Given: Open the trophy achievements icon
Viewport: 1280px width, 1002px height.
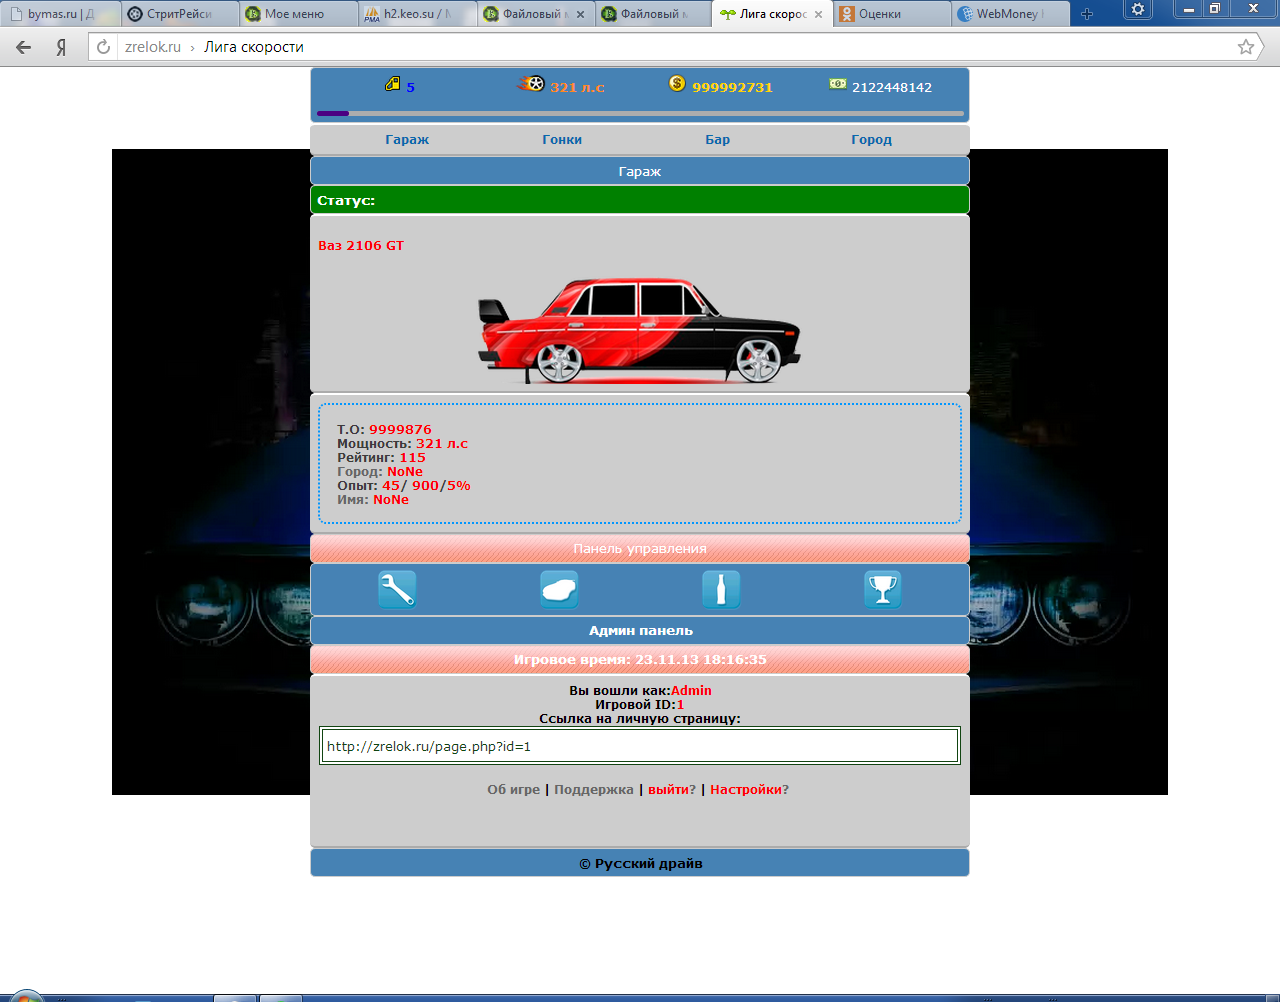Looking at the screenshot, I should [882, 589].
